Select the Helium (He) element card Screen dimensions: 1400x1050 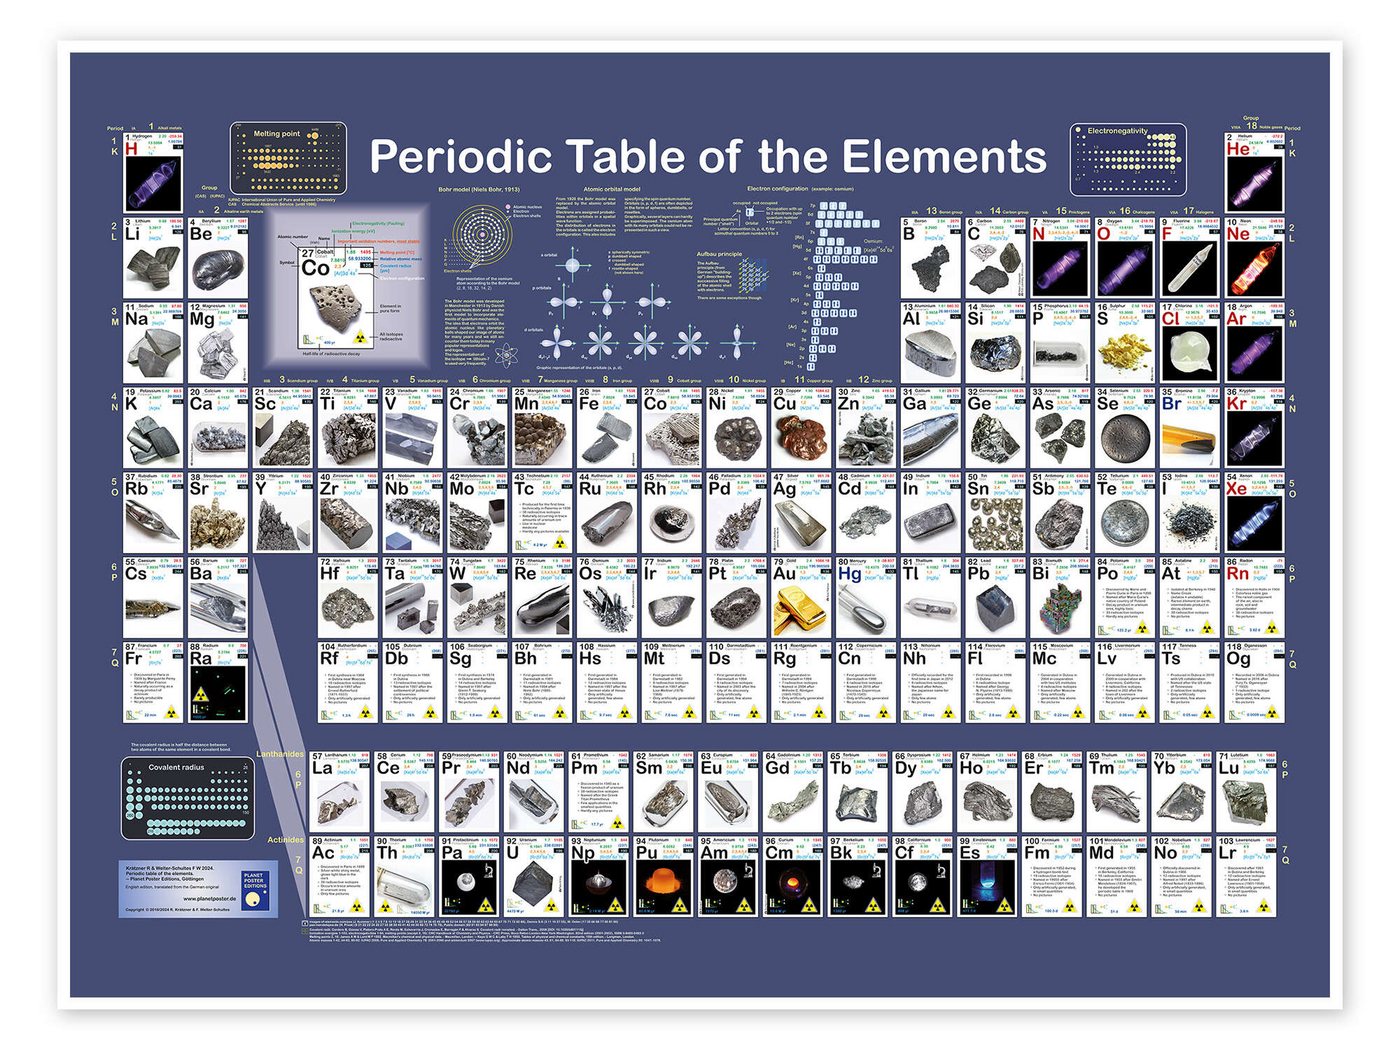point(1256,172)
